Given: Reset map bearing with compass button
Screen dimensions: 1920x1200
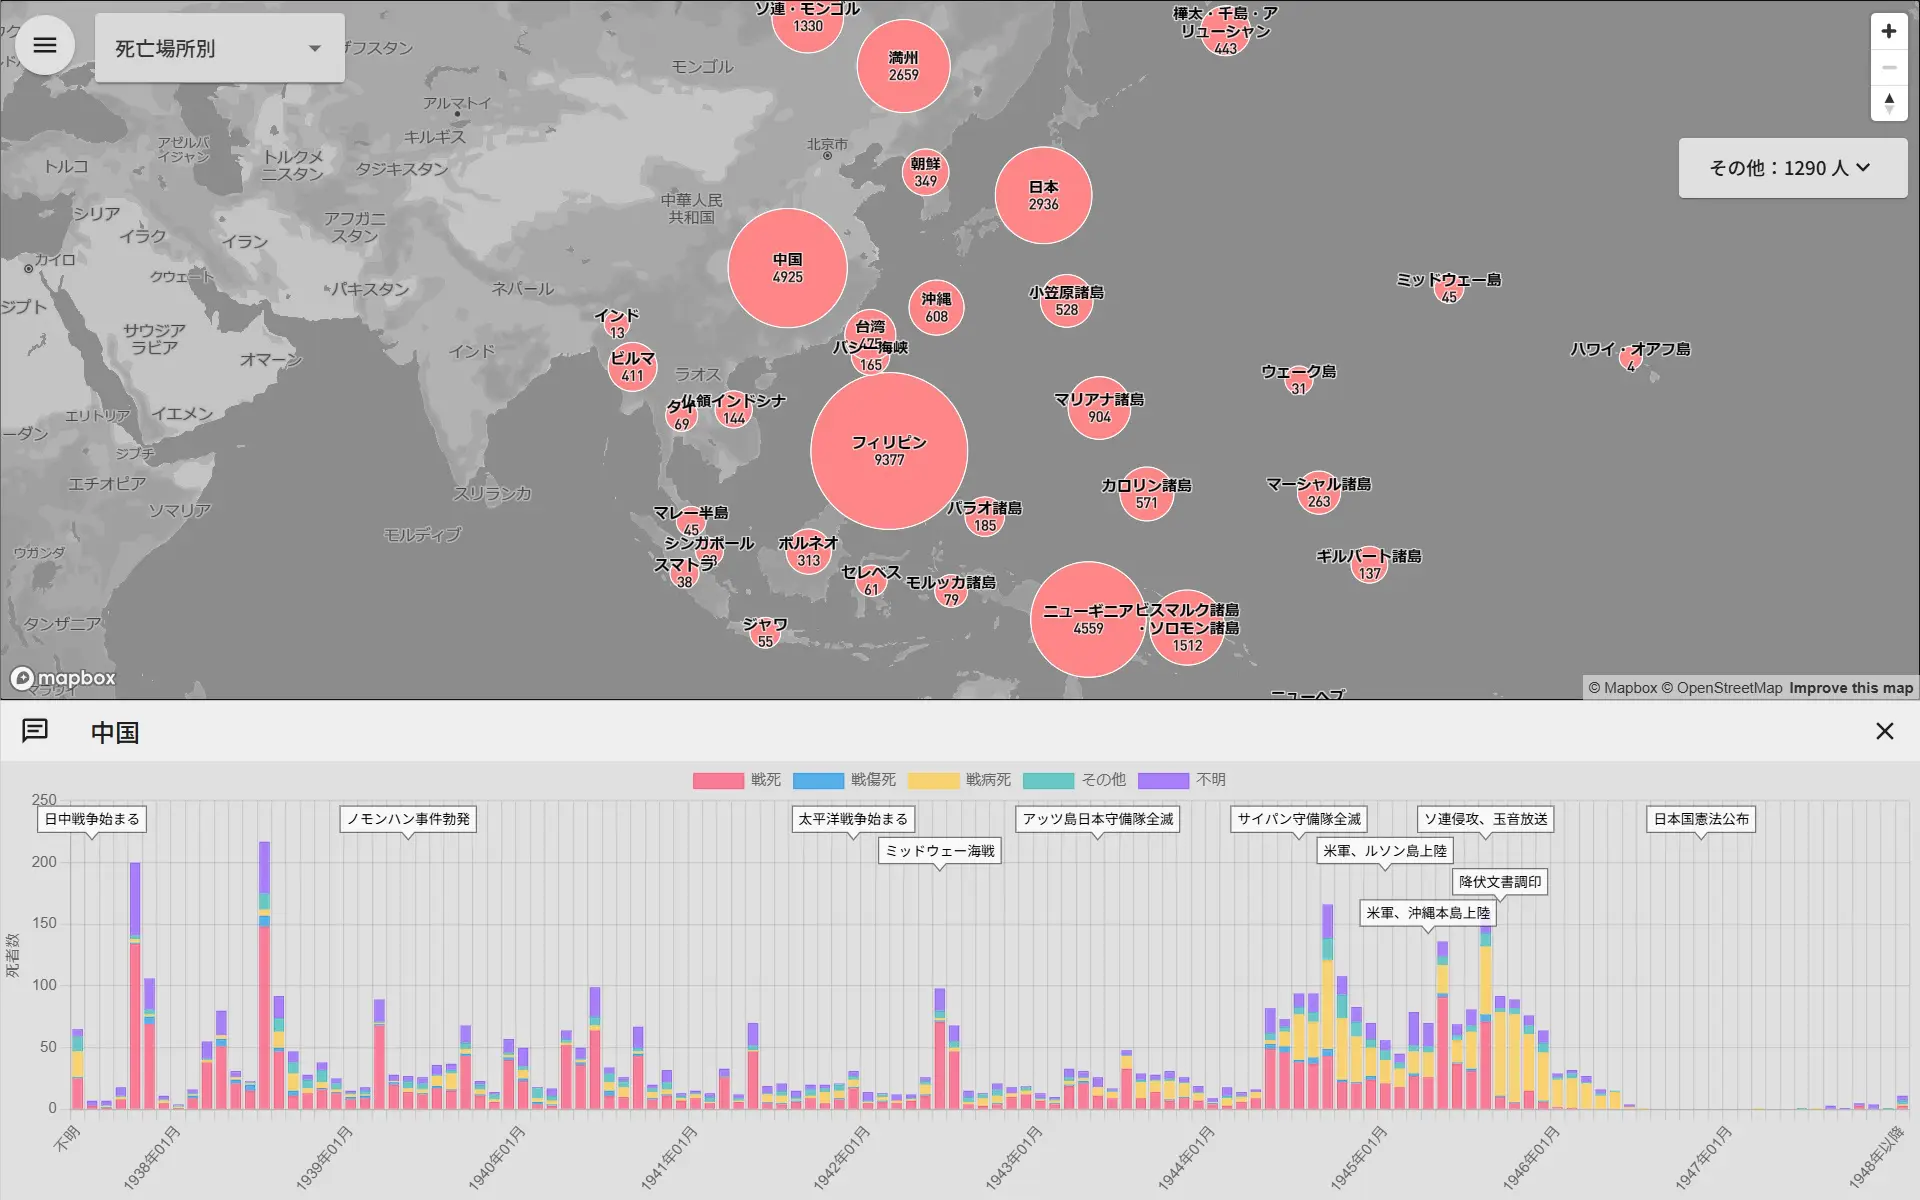Looking at the screenshot, I should pyautogui.click(x=1888, y=103).
